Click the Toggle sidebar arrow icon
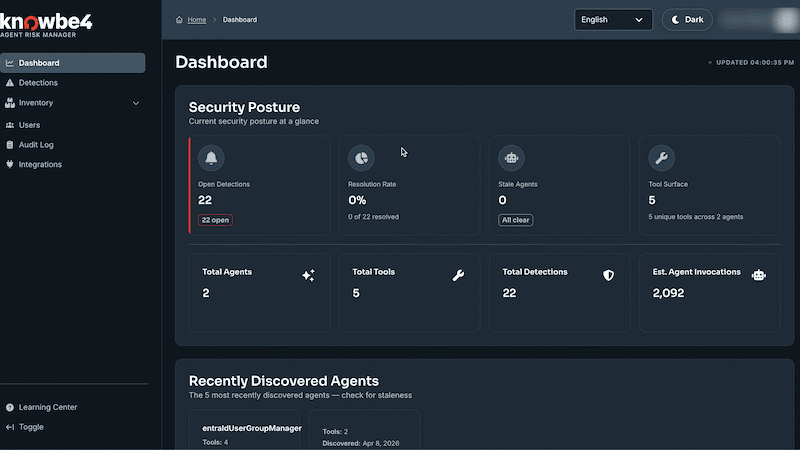The image size is (800, 450). point(10,427)
